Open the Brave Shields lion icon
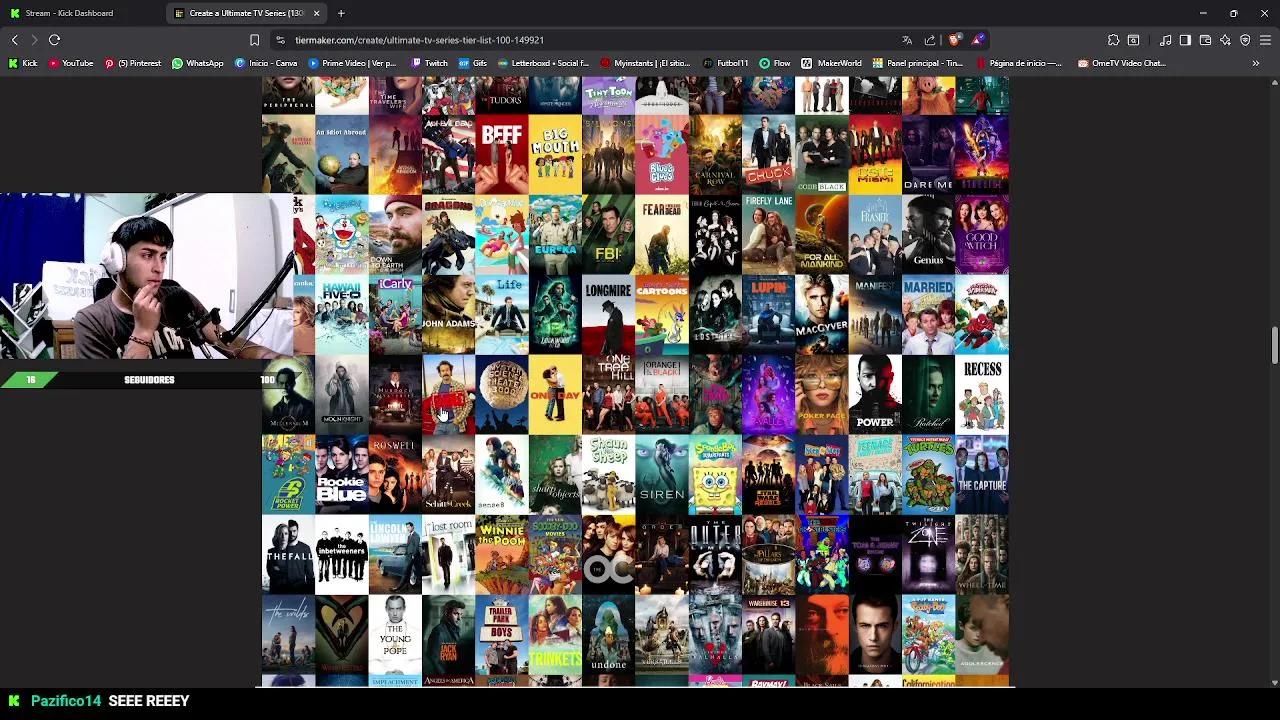 pyautogui.click(x=954, y=40)
